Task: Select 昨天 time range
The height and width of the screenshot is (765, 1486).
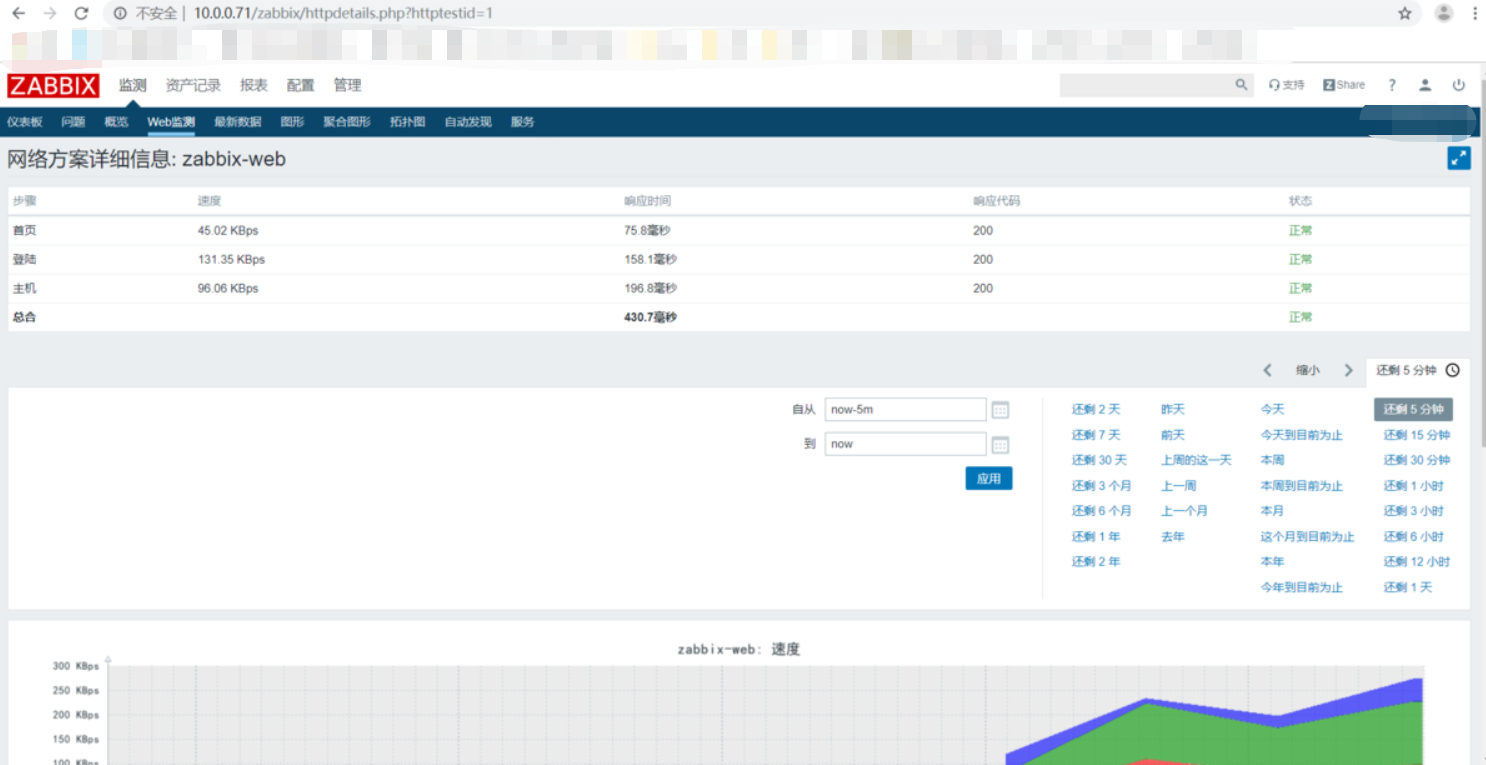Action: [x=1173, y=410]
